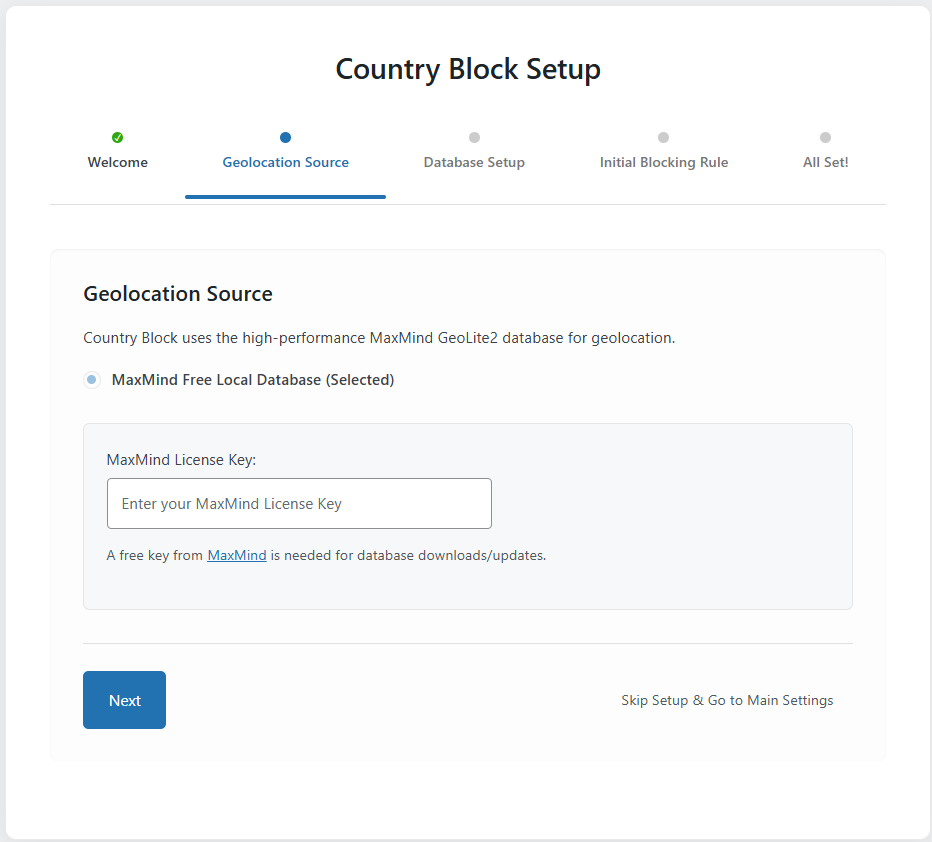932x842 pixels.
Task: Click the blue underline below the active step
Action: coord(286,197)
